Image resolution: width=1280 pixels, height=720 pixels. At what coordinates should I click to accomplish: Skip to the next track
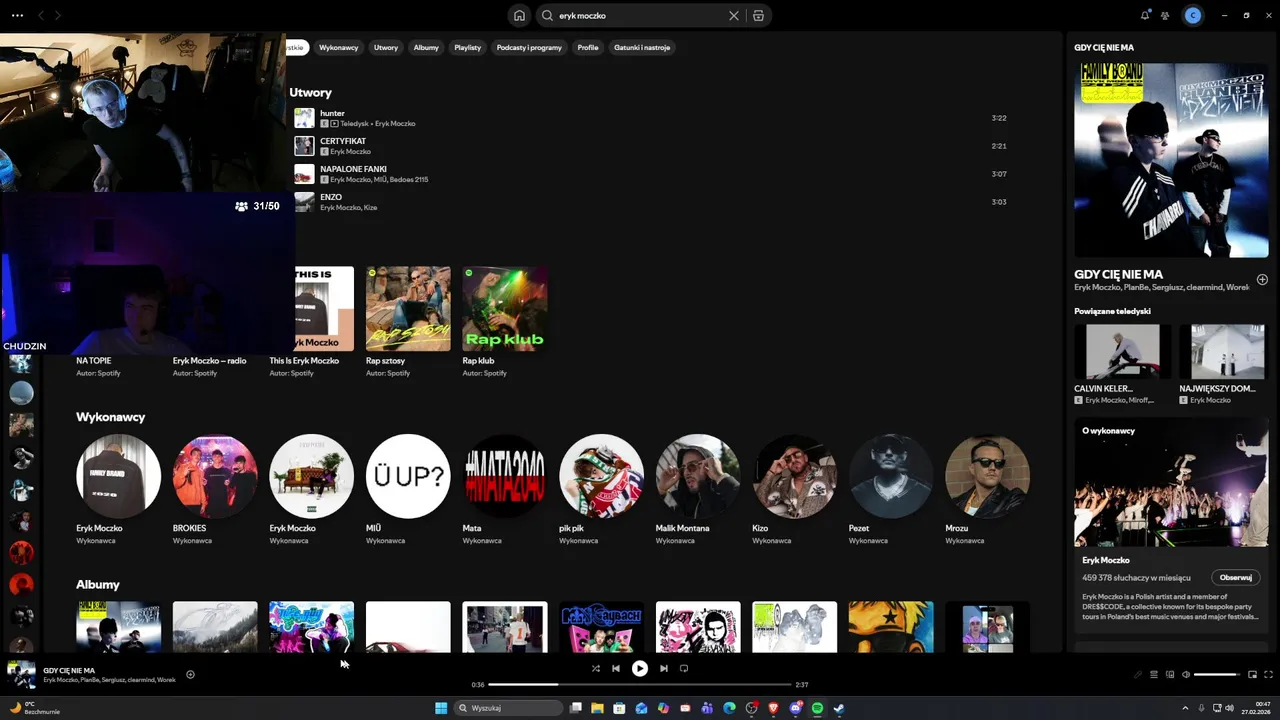[x=664, y=669]
